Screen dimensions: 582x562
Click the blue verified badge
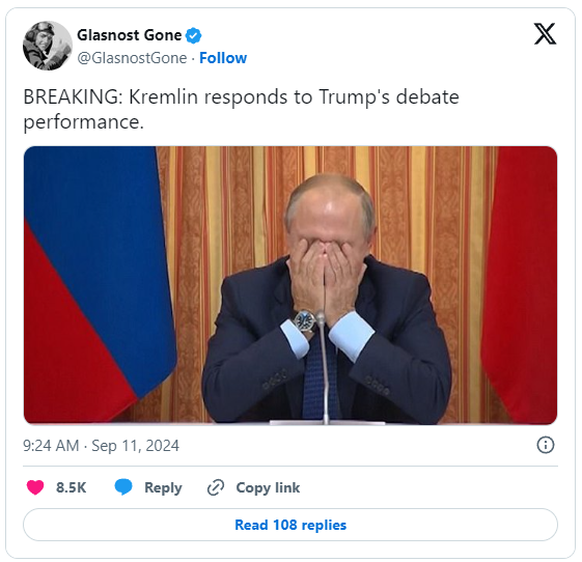pos(193,36)
